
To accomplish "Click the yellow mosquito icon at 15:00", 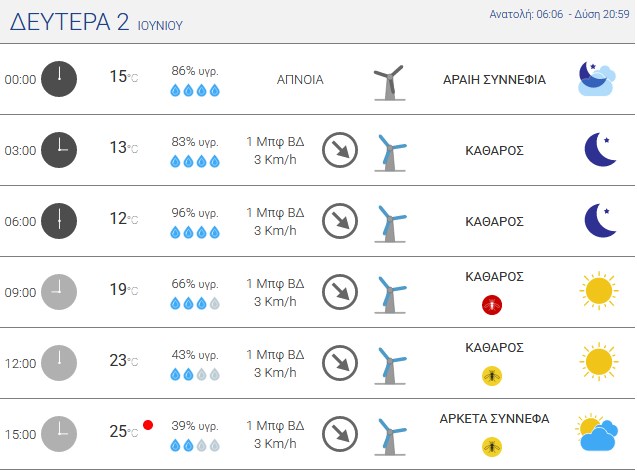I will tap(492, 447).
